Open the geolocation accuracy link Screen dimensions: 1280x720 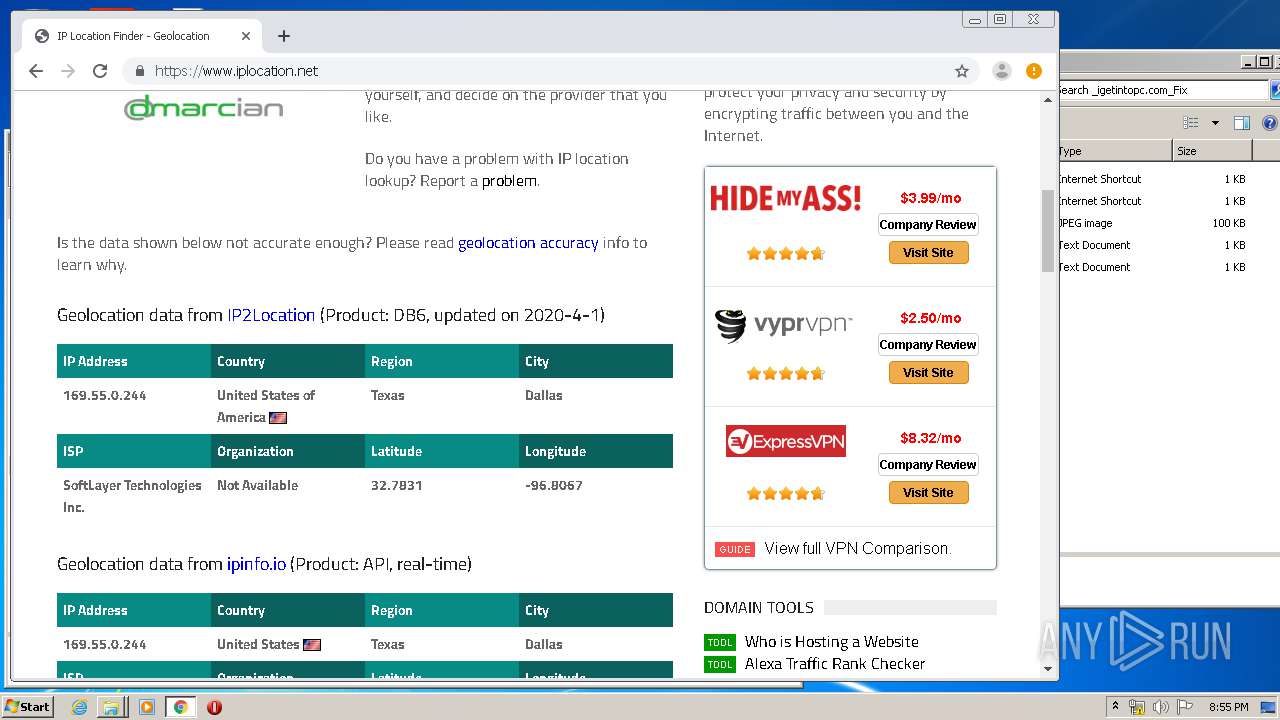coord(528,243)
